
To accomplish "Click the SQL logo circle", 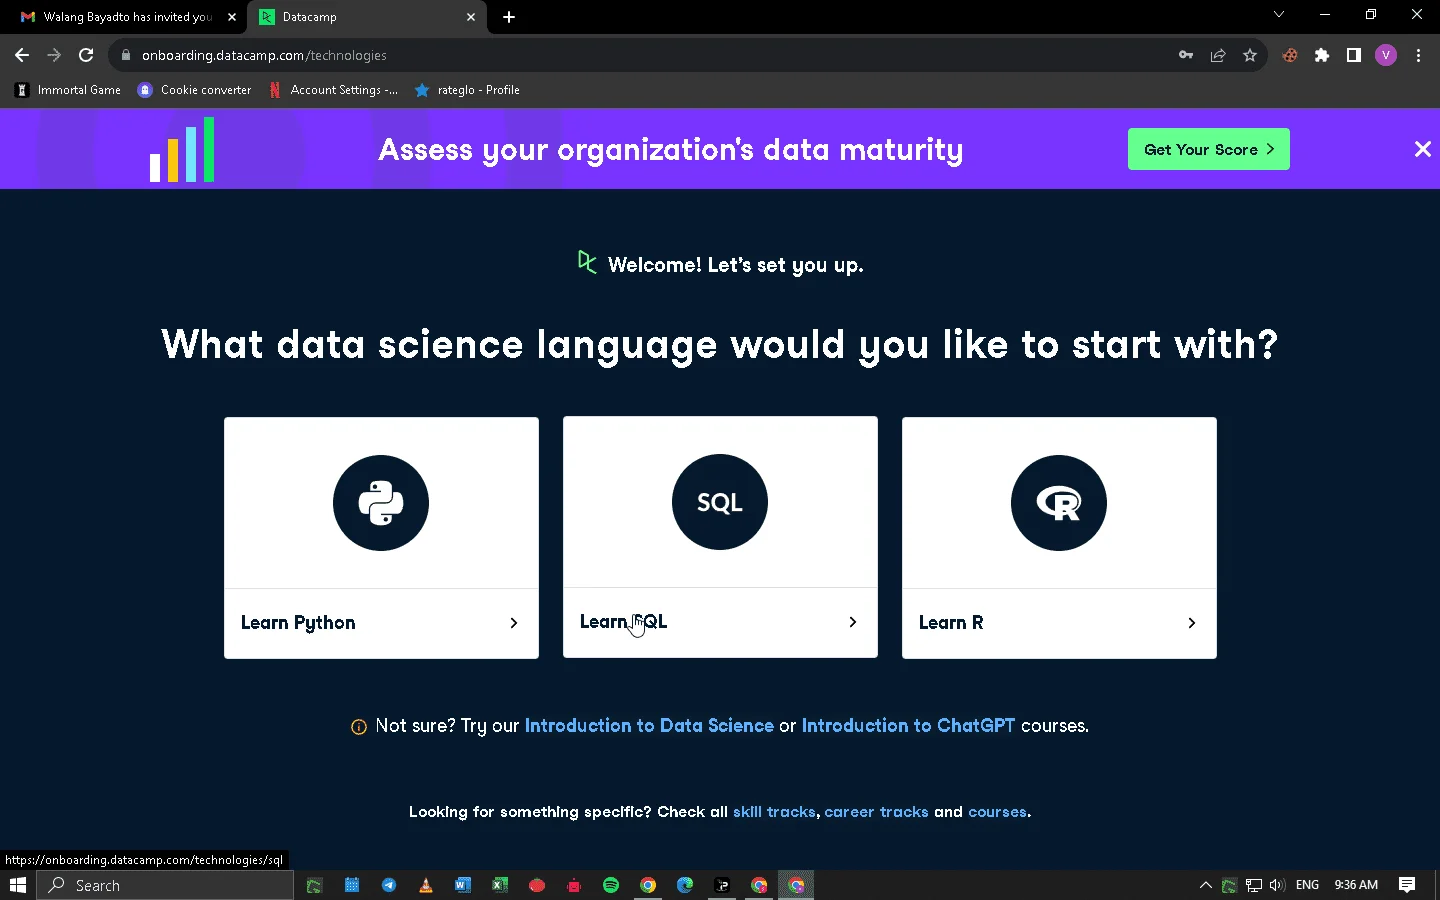I will [x=720, y=502].
